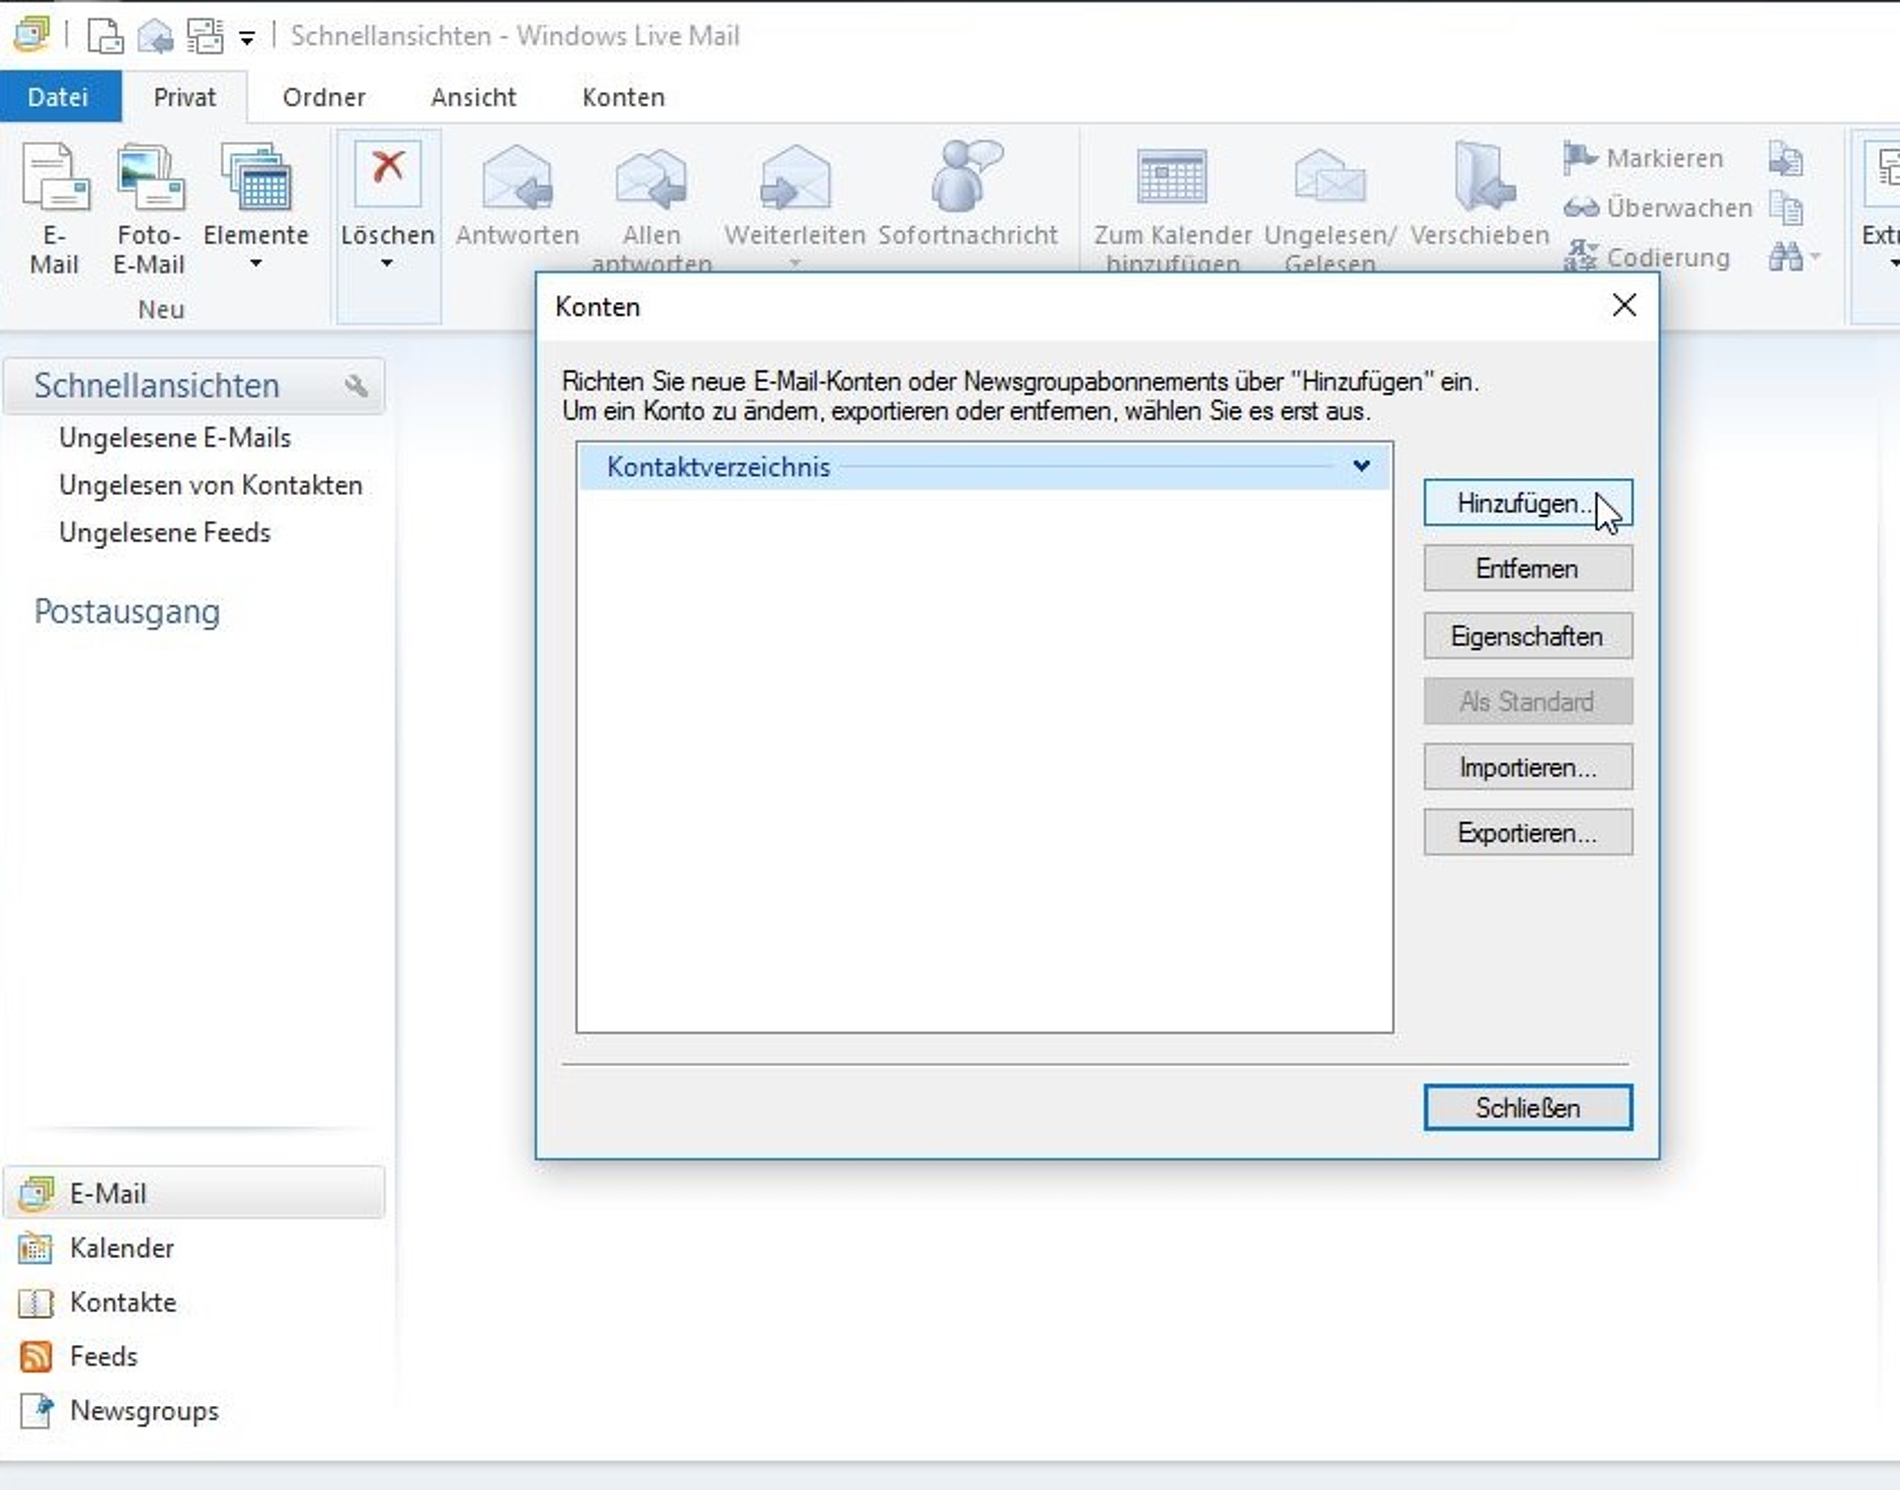This screenshot has height=1490, width=1900.
Task: Open the quick access toolbar customize dropdown
Action: point(245,36)
